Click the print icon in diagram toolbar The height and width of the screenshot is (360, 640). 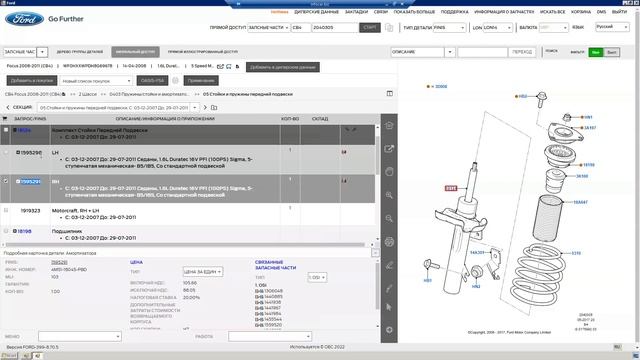click(389, 242)
